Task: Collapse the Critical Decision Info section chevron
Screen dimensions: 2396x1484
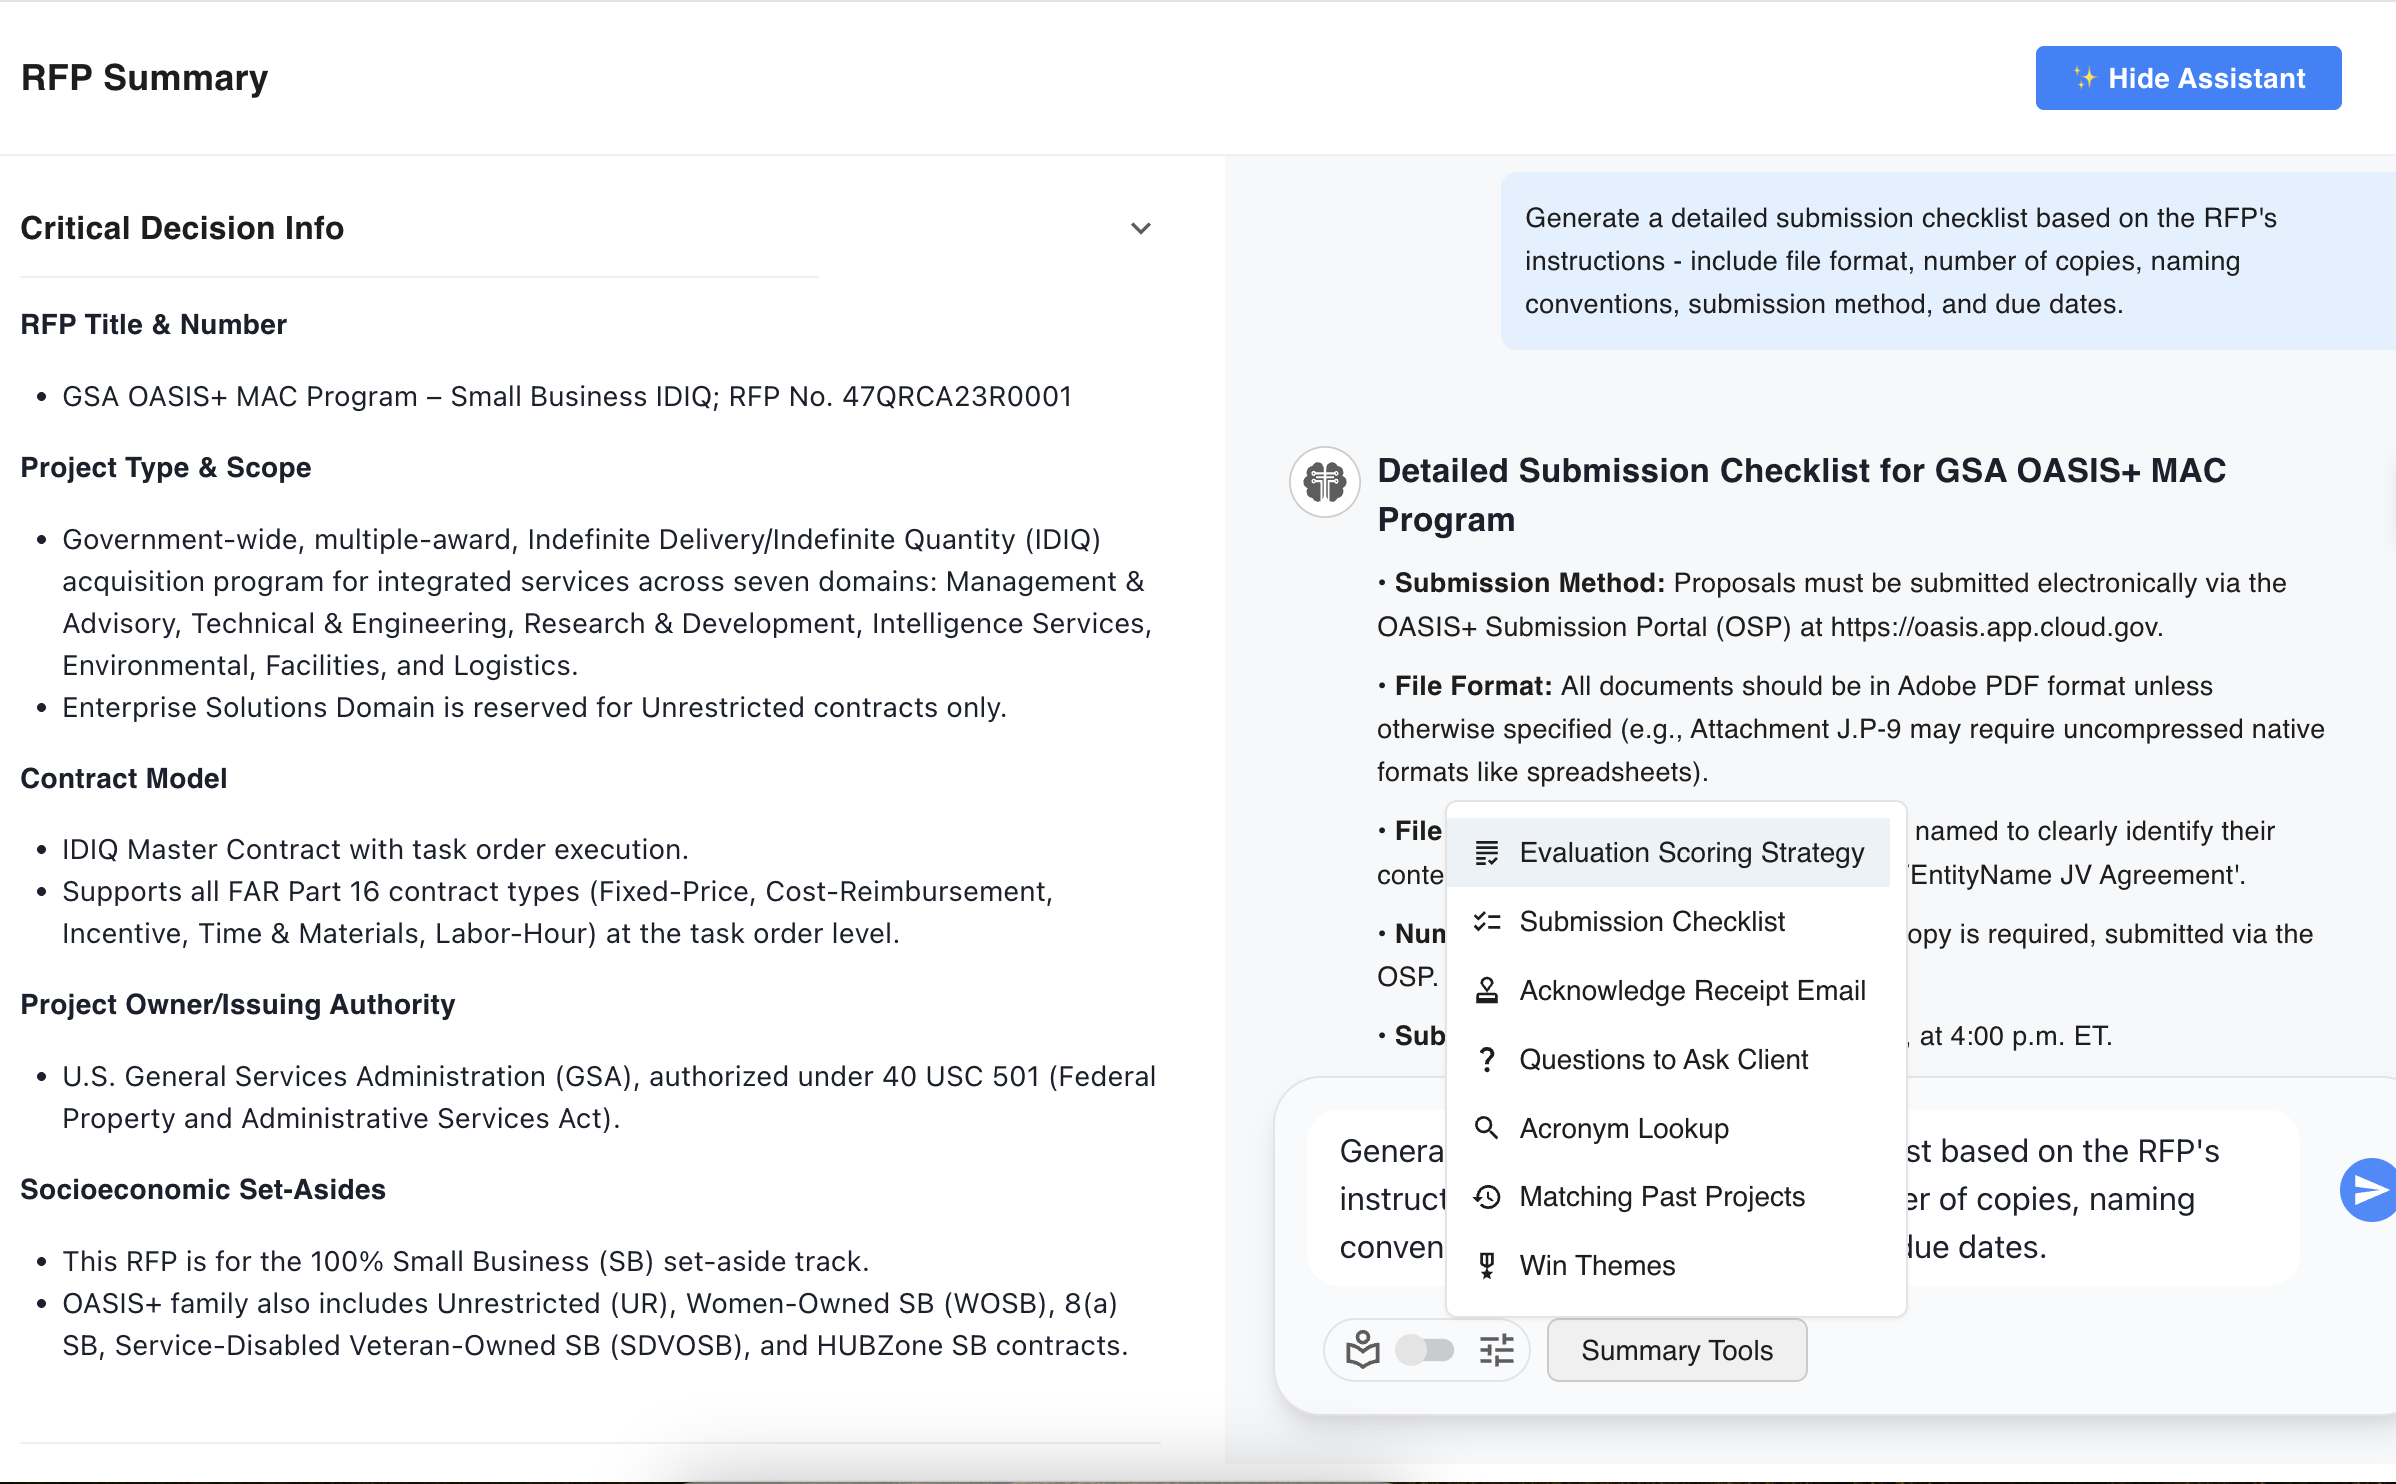Action: point(1140,228)
